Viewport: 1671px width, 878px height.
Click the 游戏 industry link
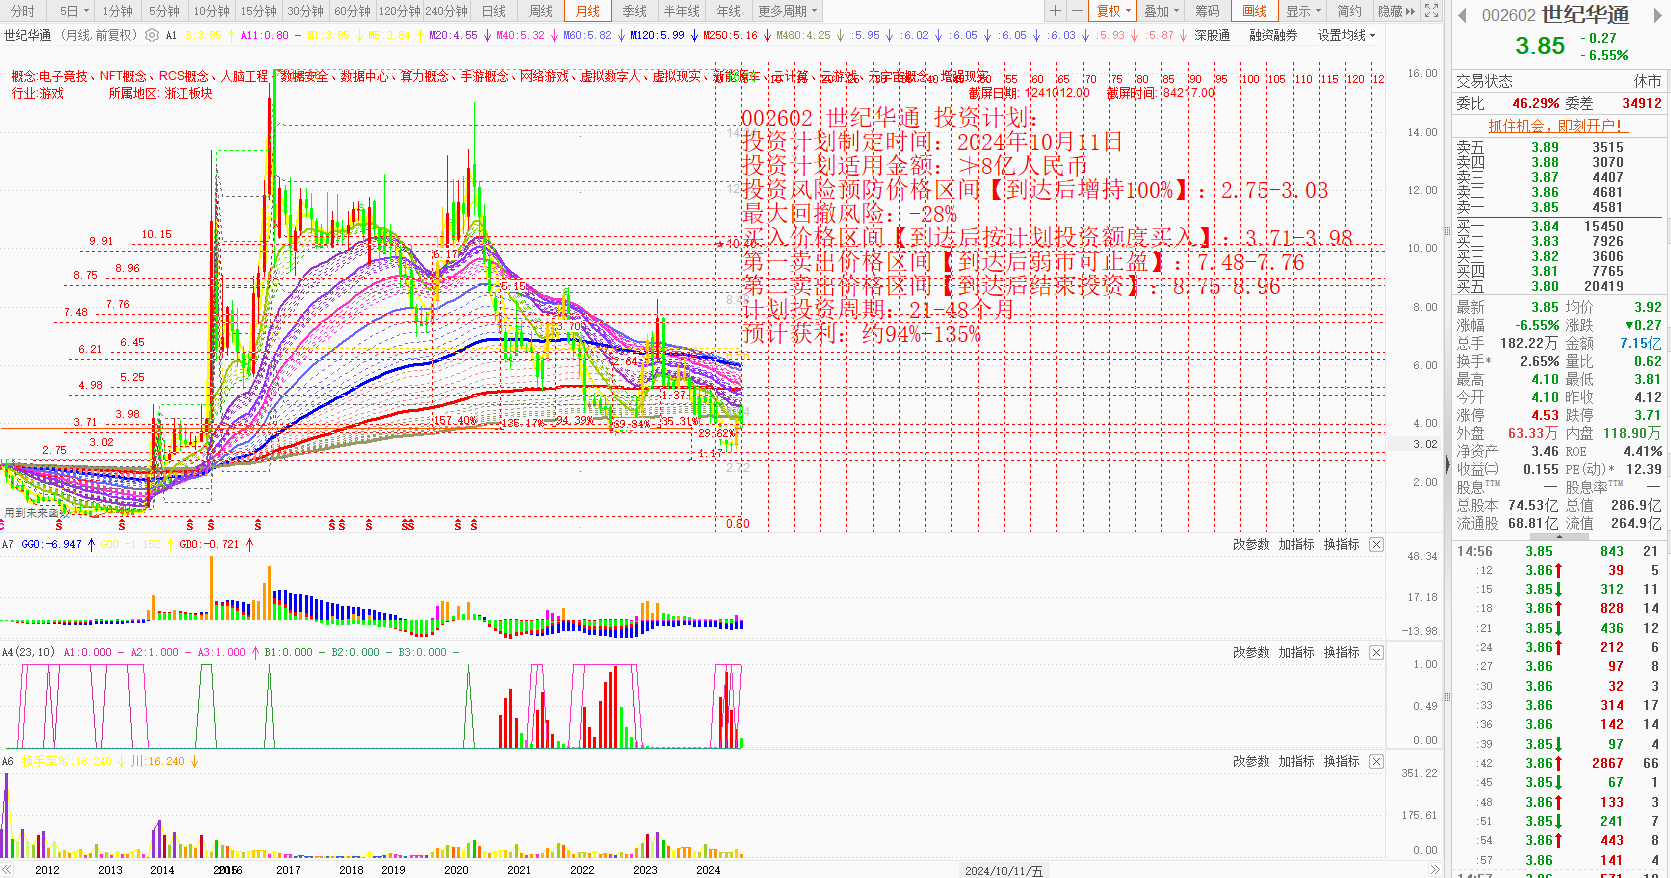coord(52,93)
